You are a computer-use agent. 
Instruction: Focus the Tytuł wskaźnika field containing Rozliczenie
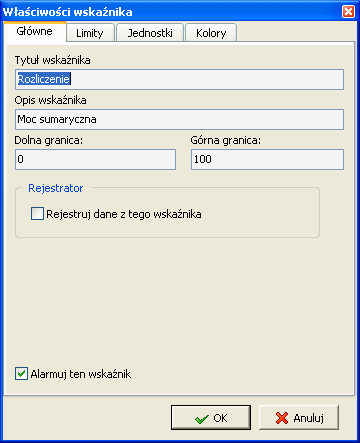tap(179, 79)
